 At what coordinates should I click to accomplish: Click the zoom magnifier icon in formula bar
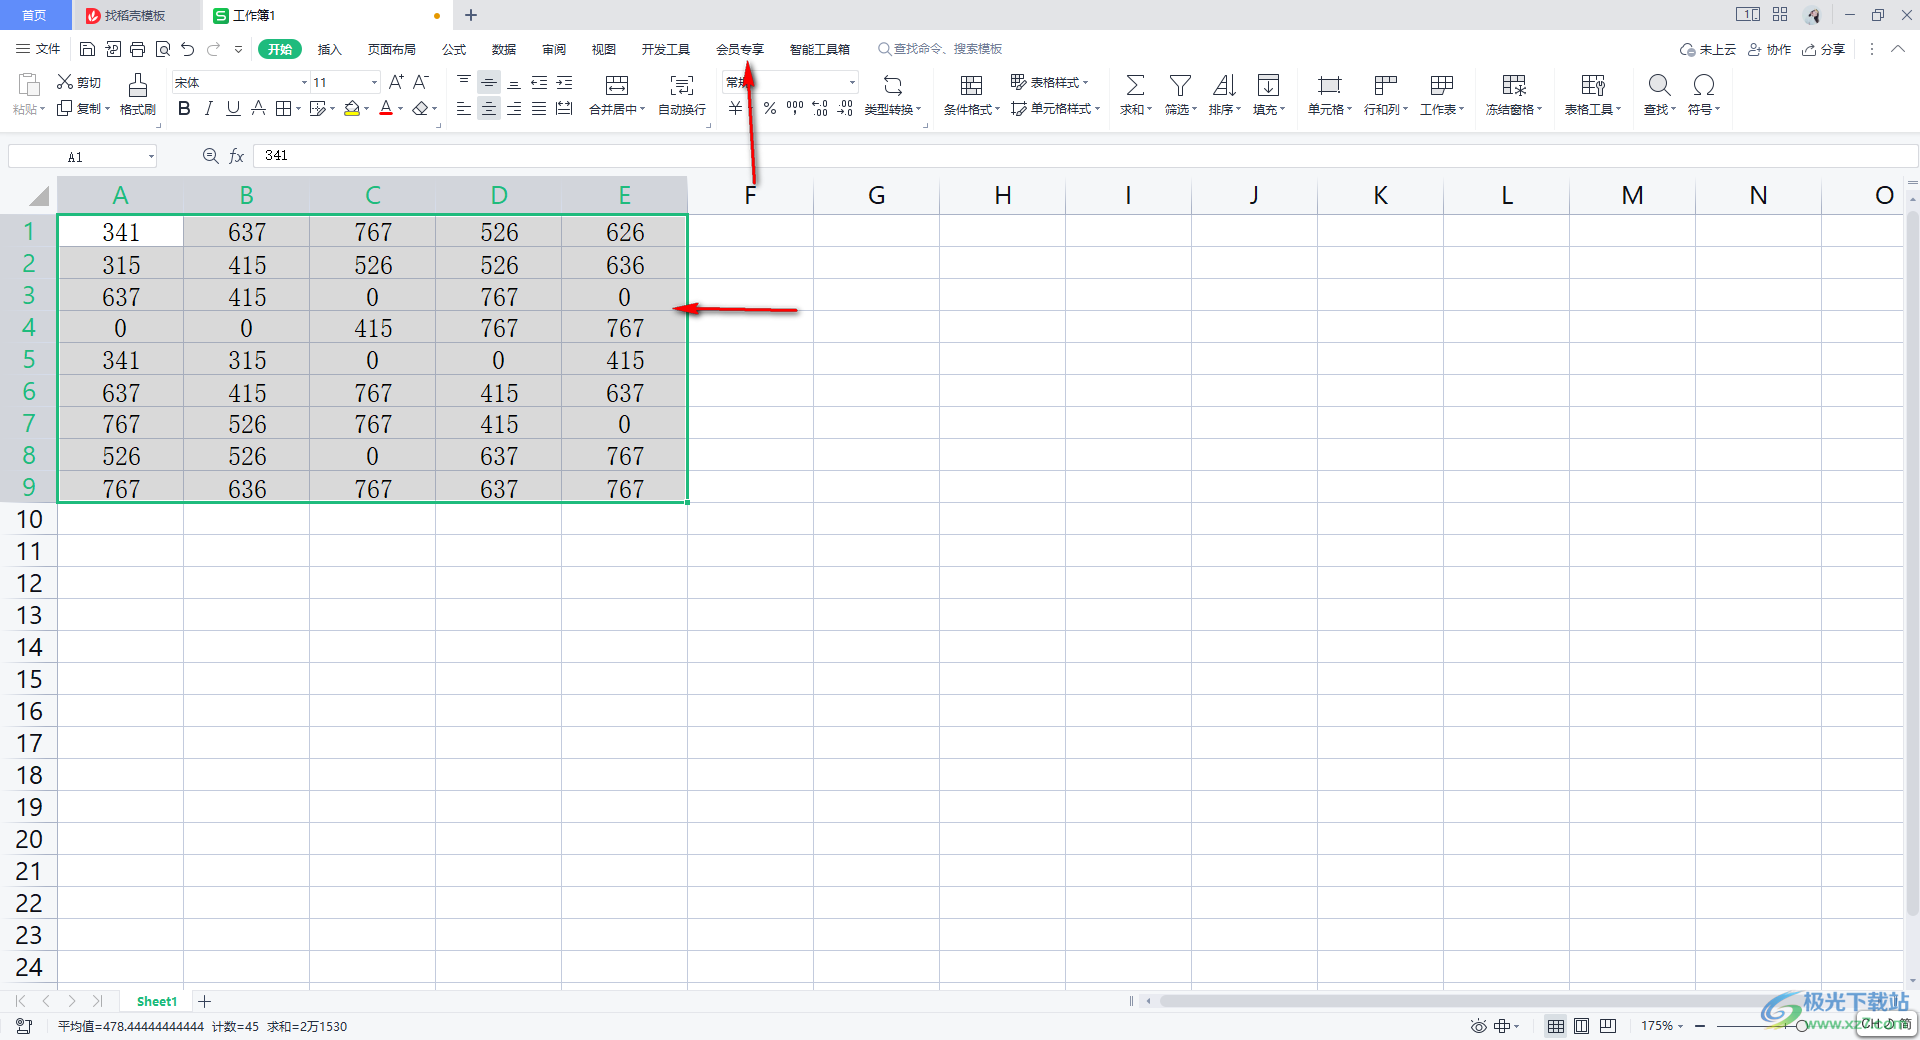click(210, 156)
